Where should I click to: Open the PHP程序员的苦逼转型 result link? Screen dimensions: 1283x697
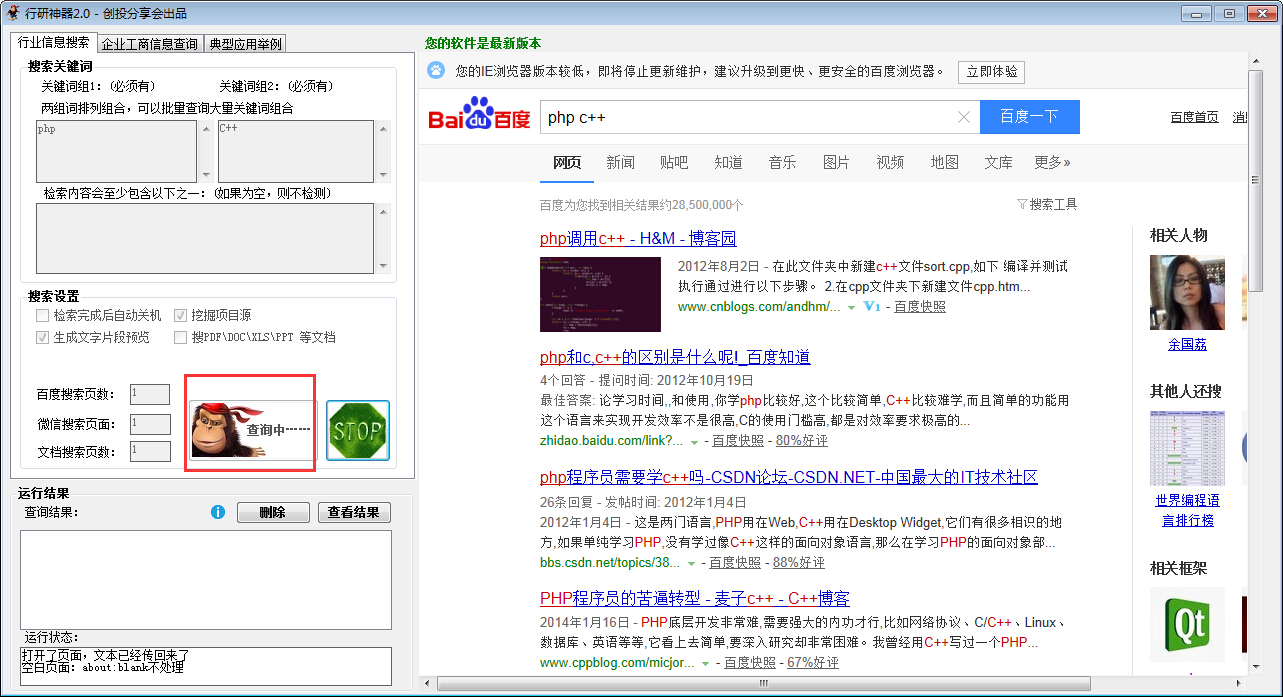(695, 599)
